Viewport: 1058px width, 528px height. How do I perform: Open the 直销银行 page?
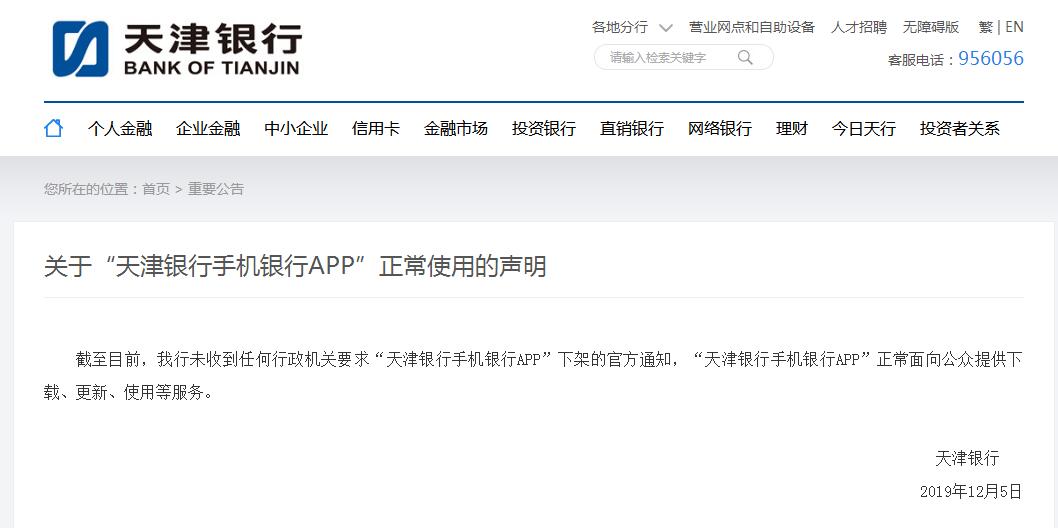[x=632, y=129]
